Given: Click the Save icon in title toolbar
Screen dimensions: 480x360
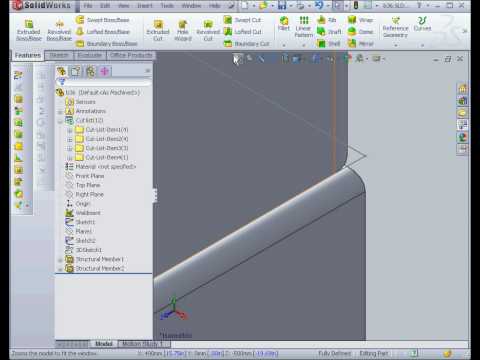Looking at the screenshot, I should (282, 5).
